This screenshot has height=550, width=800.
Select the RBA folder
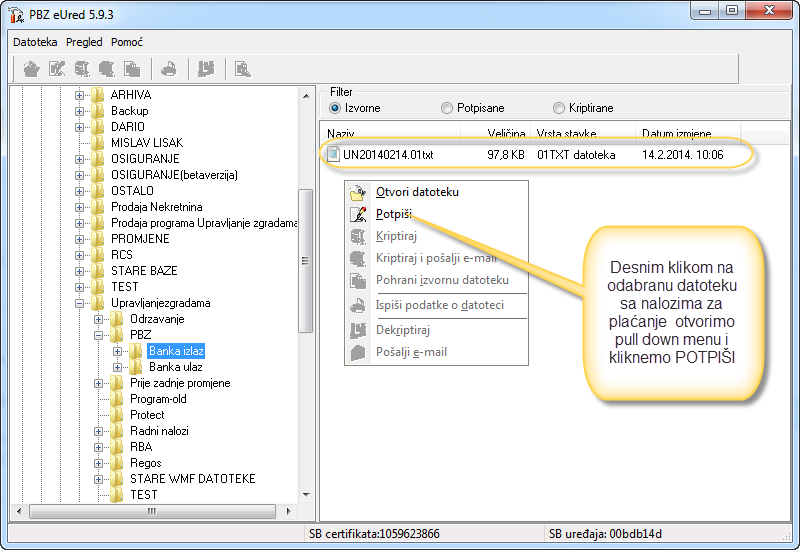click(141, 447)
